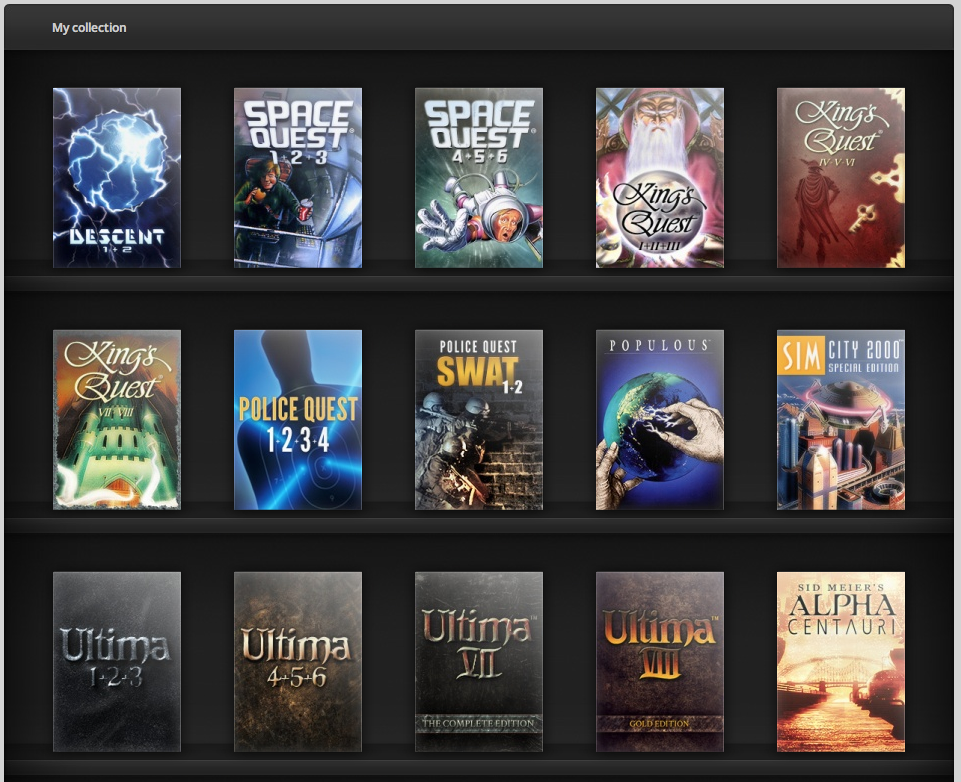Click the My collection heading
Viewport: 961px width, 782px height.
coord(89,28)
